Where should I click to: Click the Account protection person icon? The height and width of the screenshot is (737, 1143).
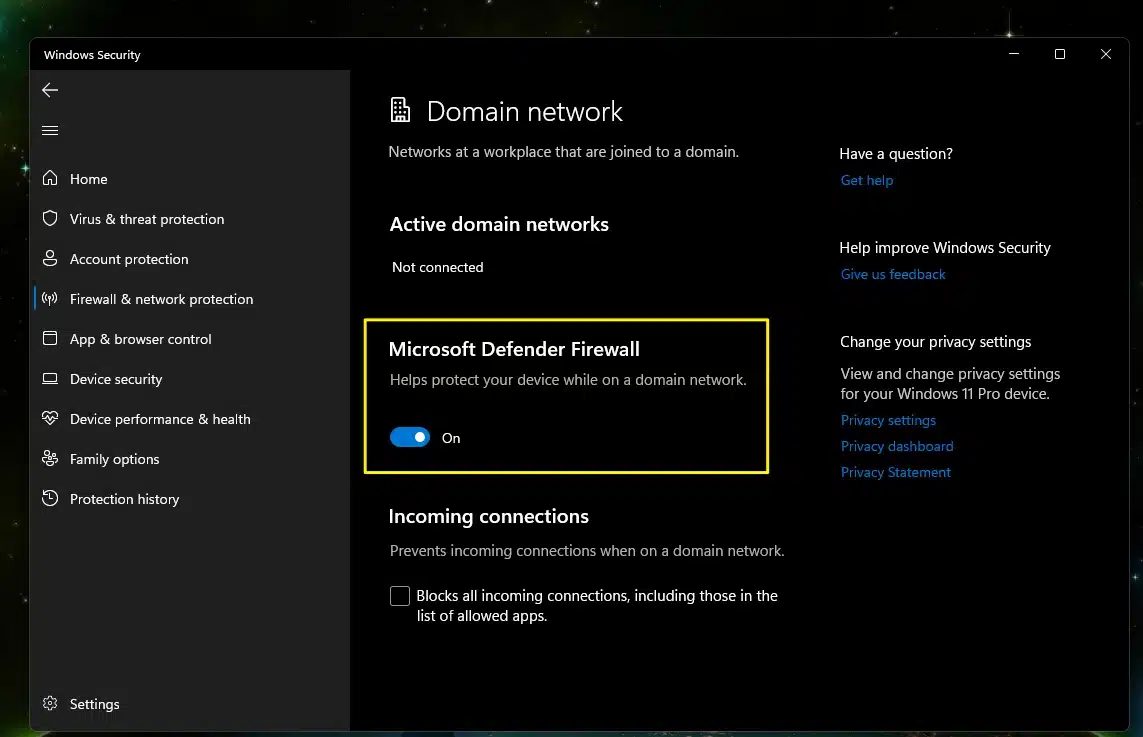(50, 258)
